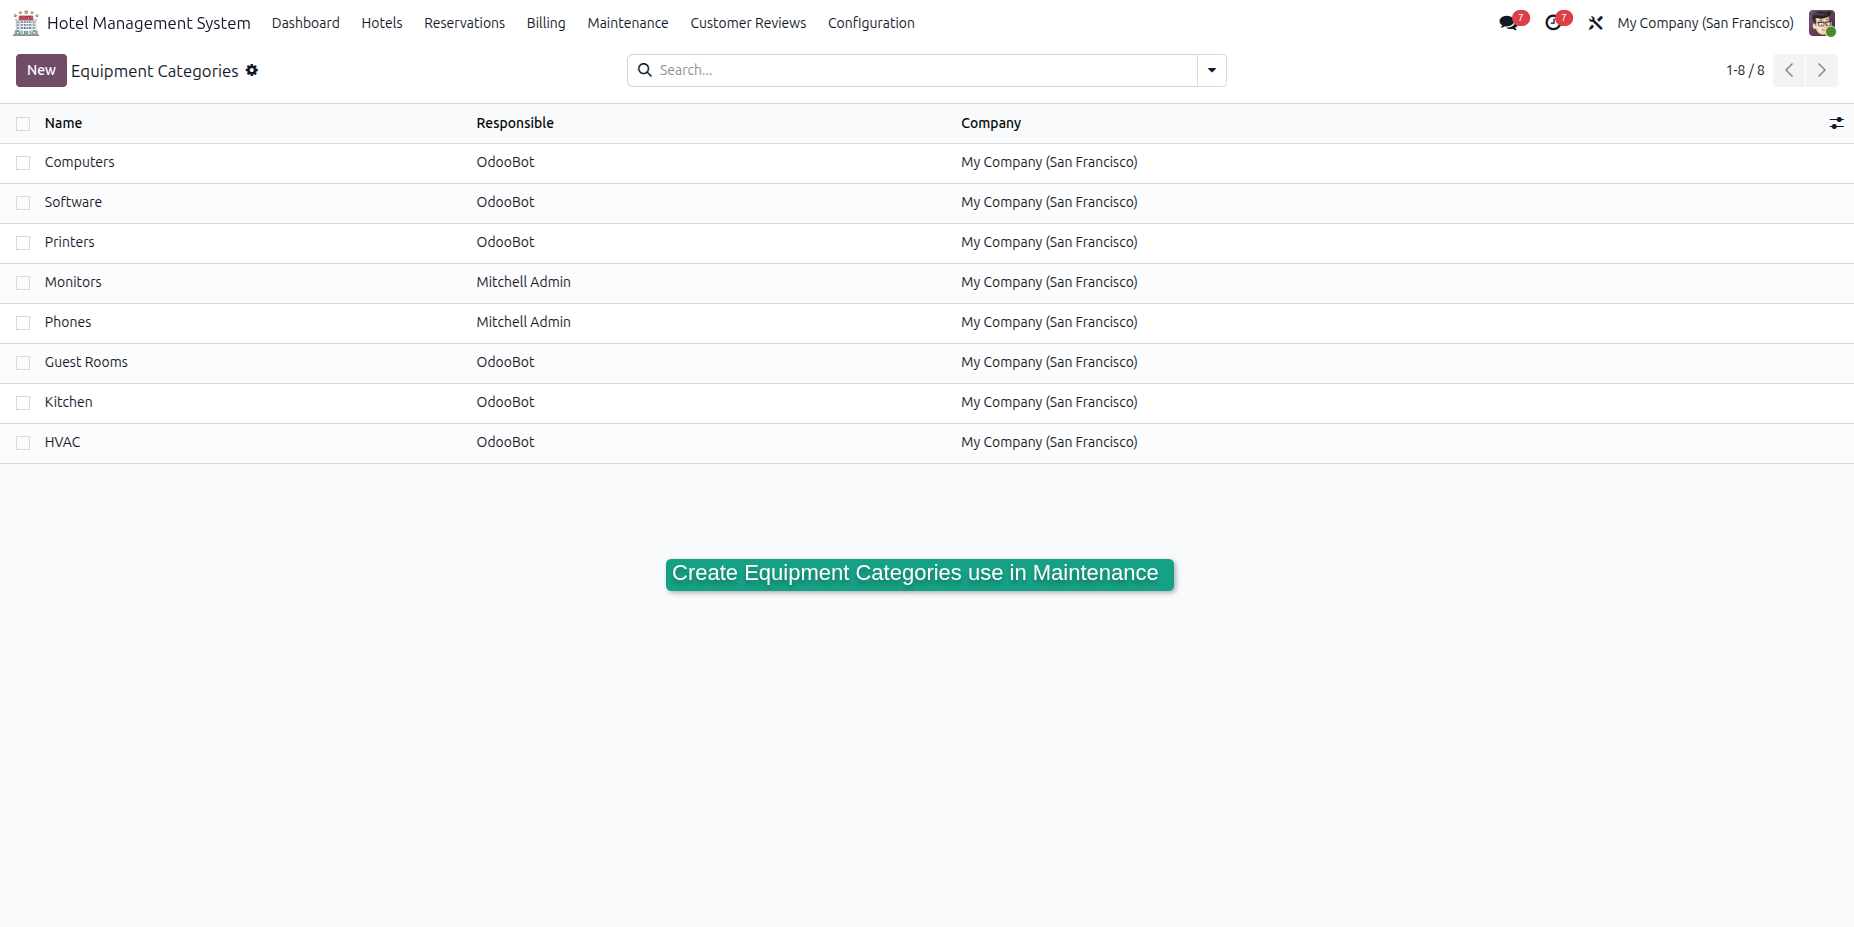Open the user avatar menu

coord(1822,23)
